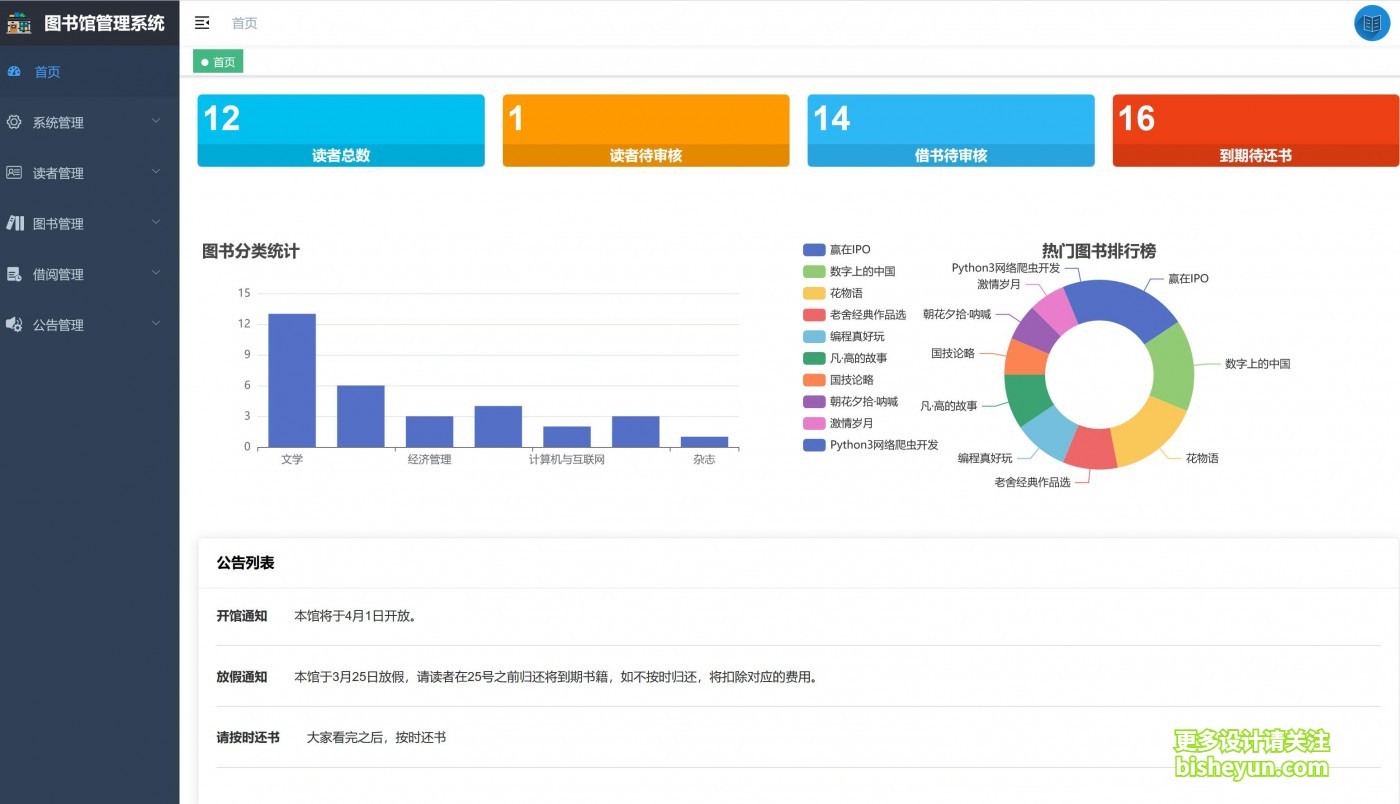Select the green 首页 tab tag

pyautogui.click(x=217, y=61)
